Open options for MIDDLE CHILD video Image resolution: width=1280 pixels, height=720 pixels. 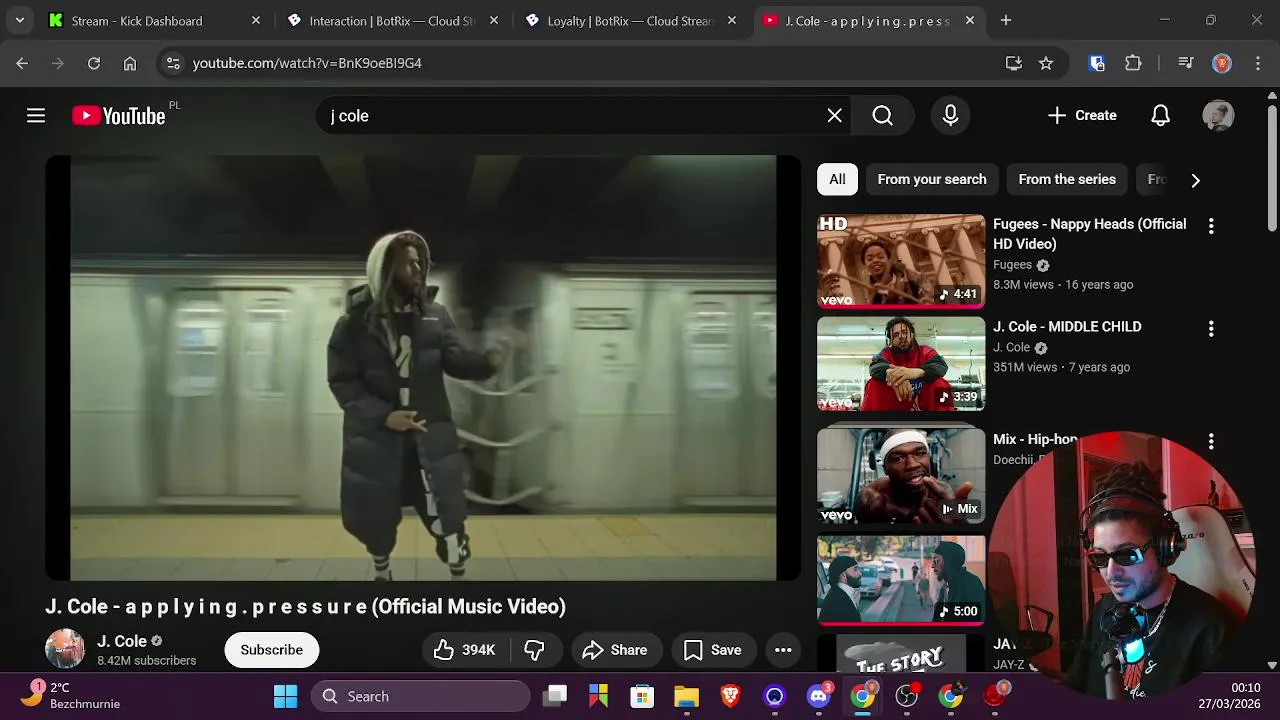[1211, 328]
